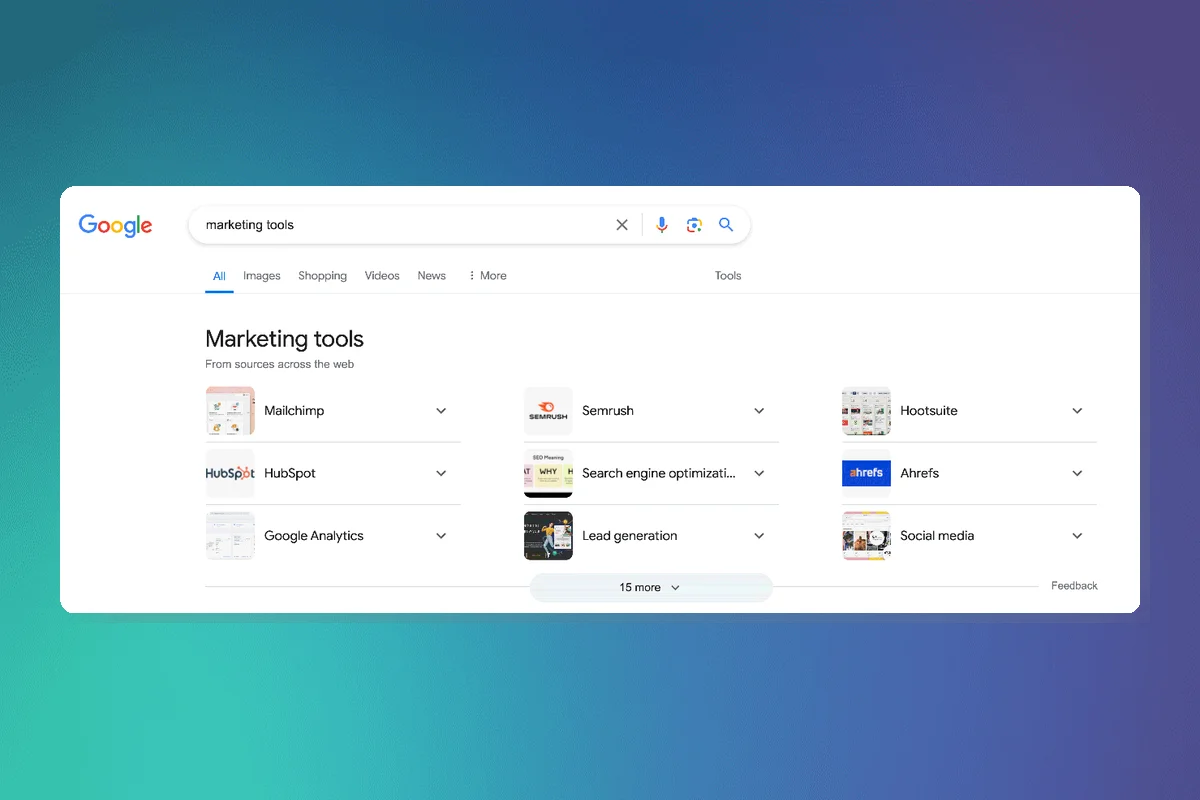Open the Semrush logo thumbnail
The width and height of the screenshot is (1200, 800).
tap(548, 411)
